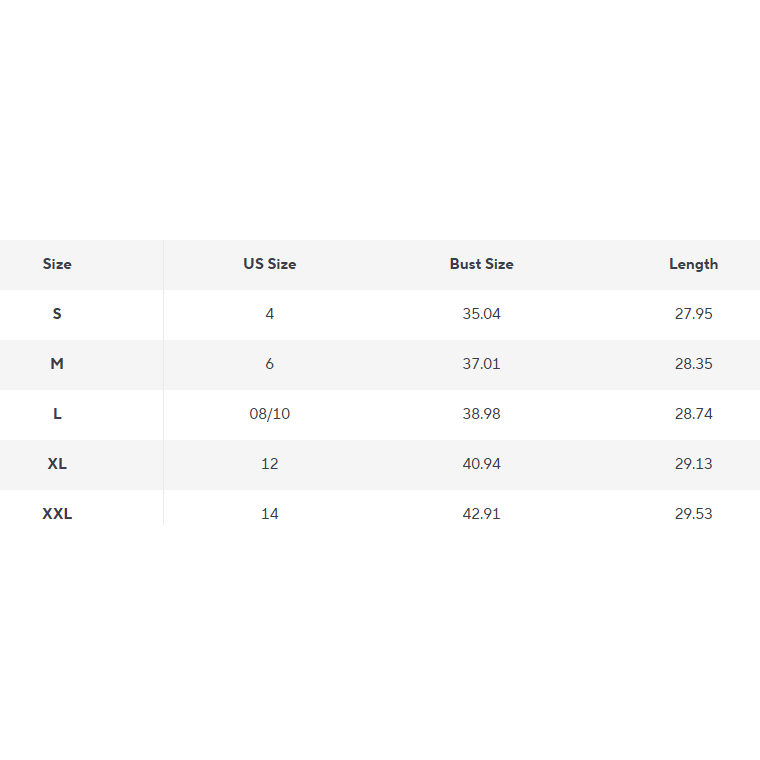Select the XXL size row label
Screen dimensions: 760x760
(x=57, y=514)
